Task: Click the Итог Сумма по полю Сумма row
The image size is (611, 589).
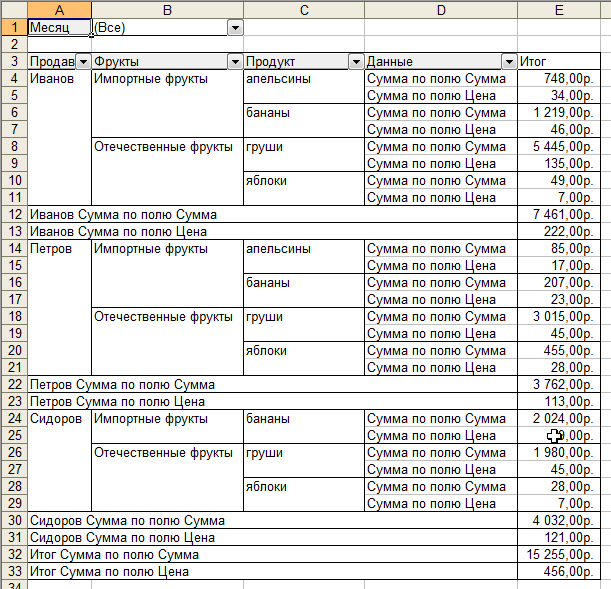Action: [x=272, y=554]
